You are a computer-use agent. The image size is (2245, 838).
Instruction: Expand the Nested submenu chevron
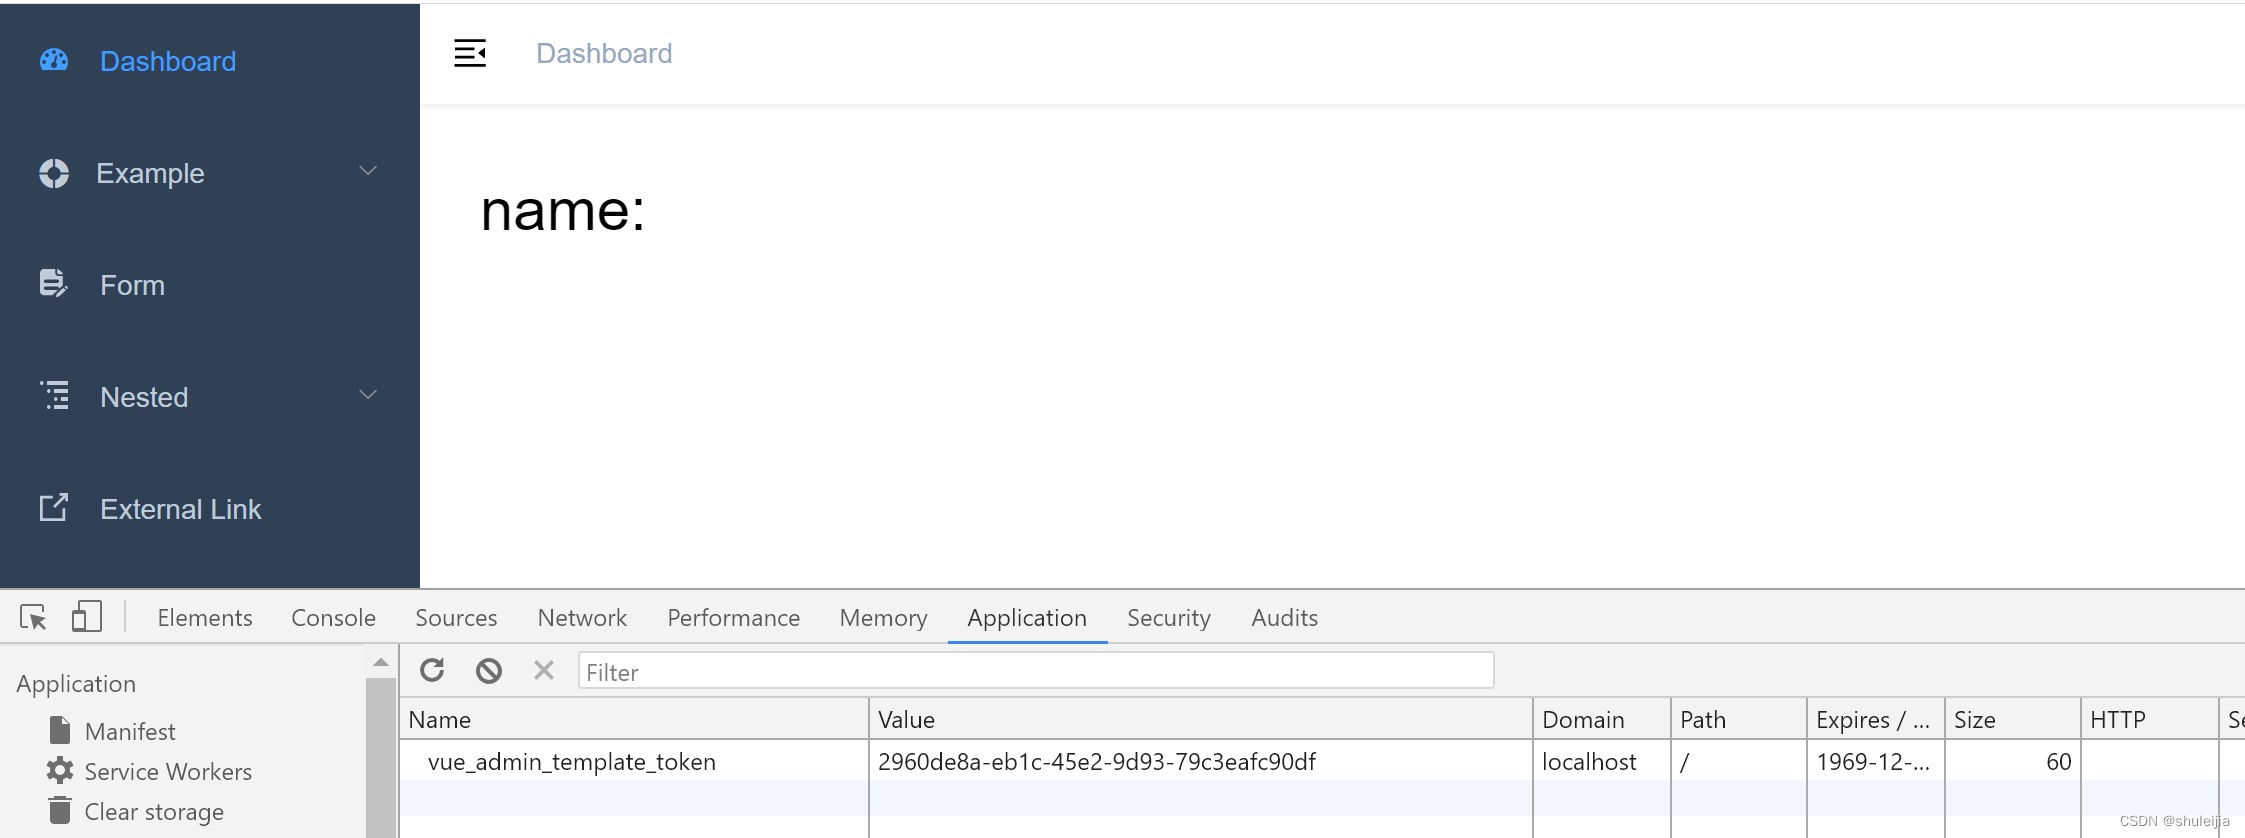(x=368, y=395)
